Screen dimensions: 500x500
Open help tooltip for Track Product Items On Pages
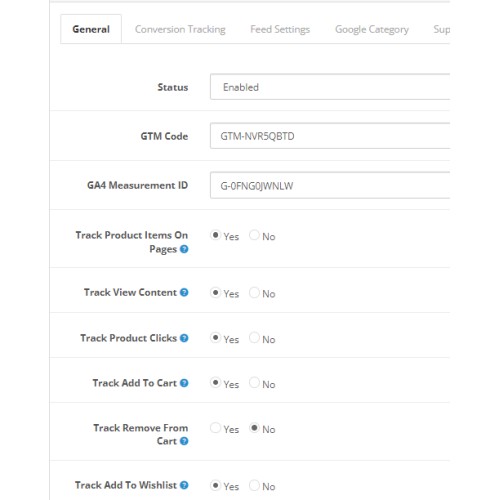point(184,249)
